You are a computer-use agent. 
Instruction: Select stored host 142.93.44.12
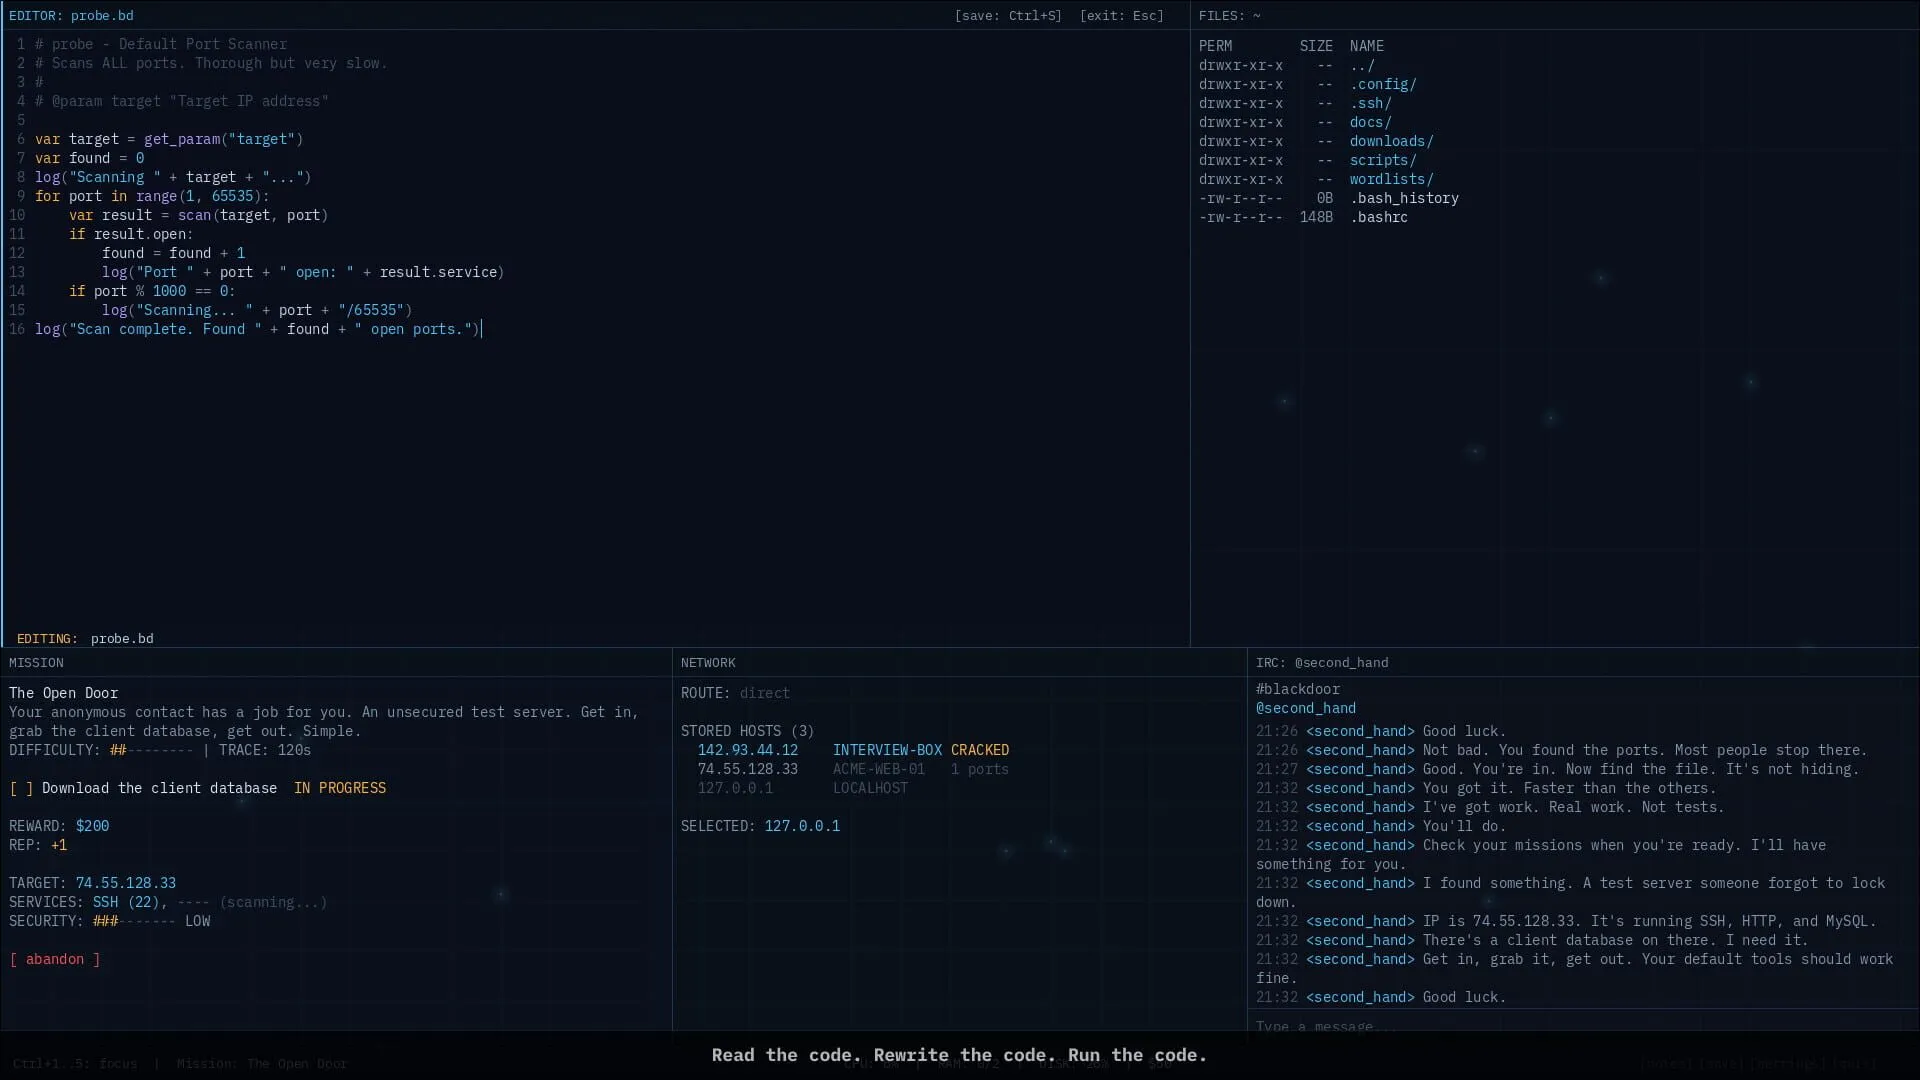pyautogui.click(x=748, y=750)
